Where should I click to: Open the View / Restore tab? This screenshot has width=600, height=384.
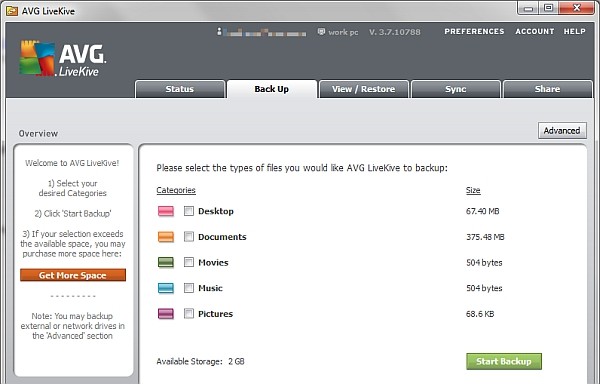point(364,89)
